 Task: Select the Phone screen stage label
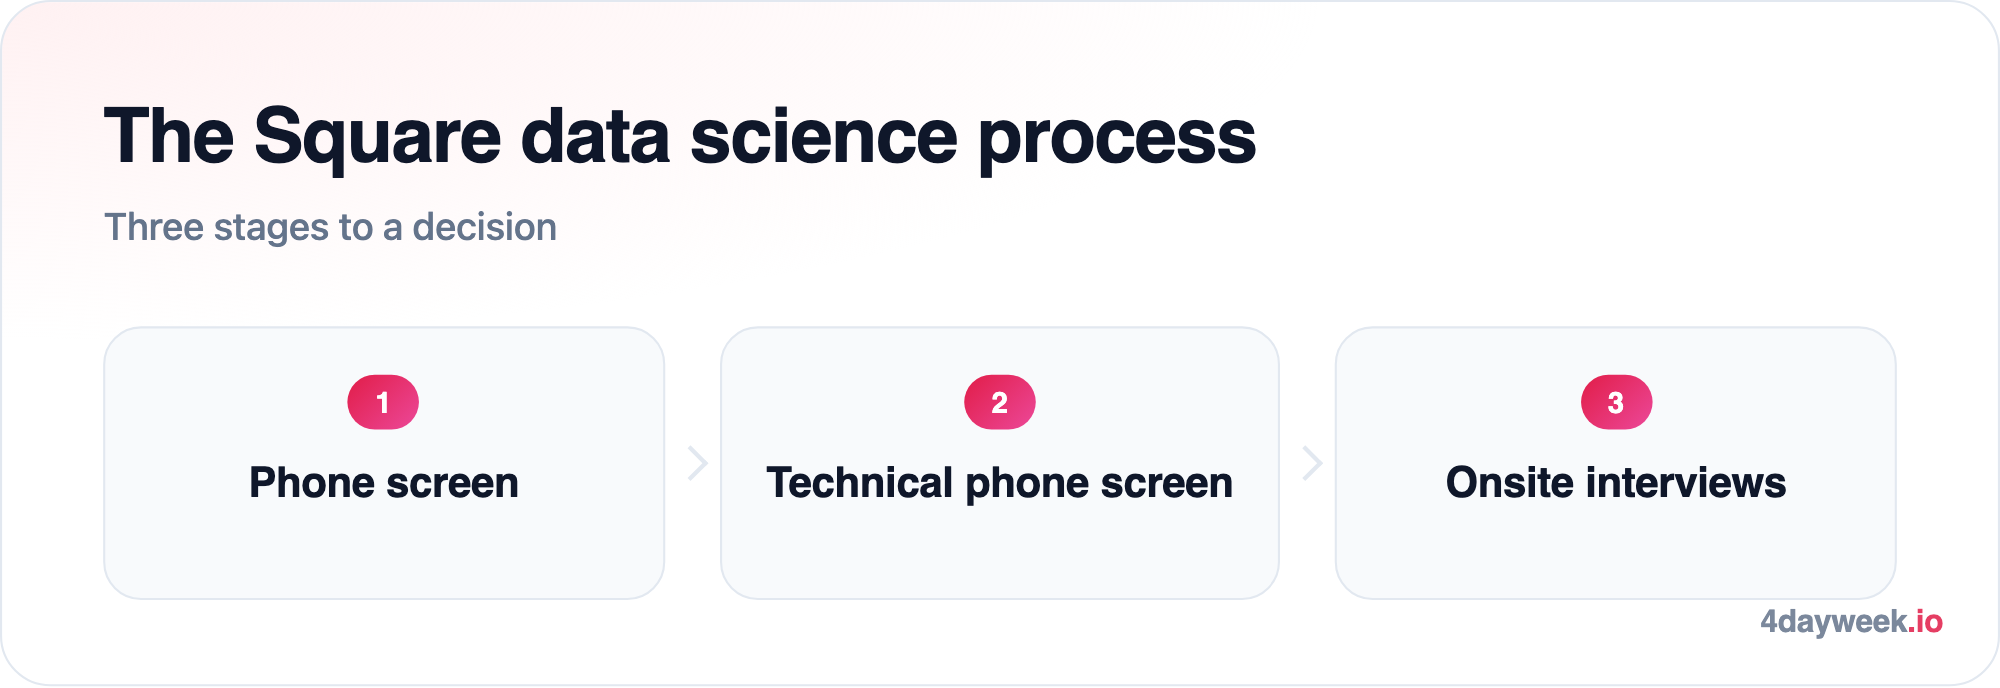tap(384, 483)
